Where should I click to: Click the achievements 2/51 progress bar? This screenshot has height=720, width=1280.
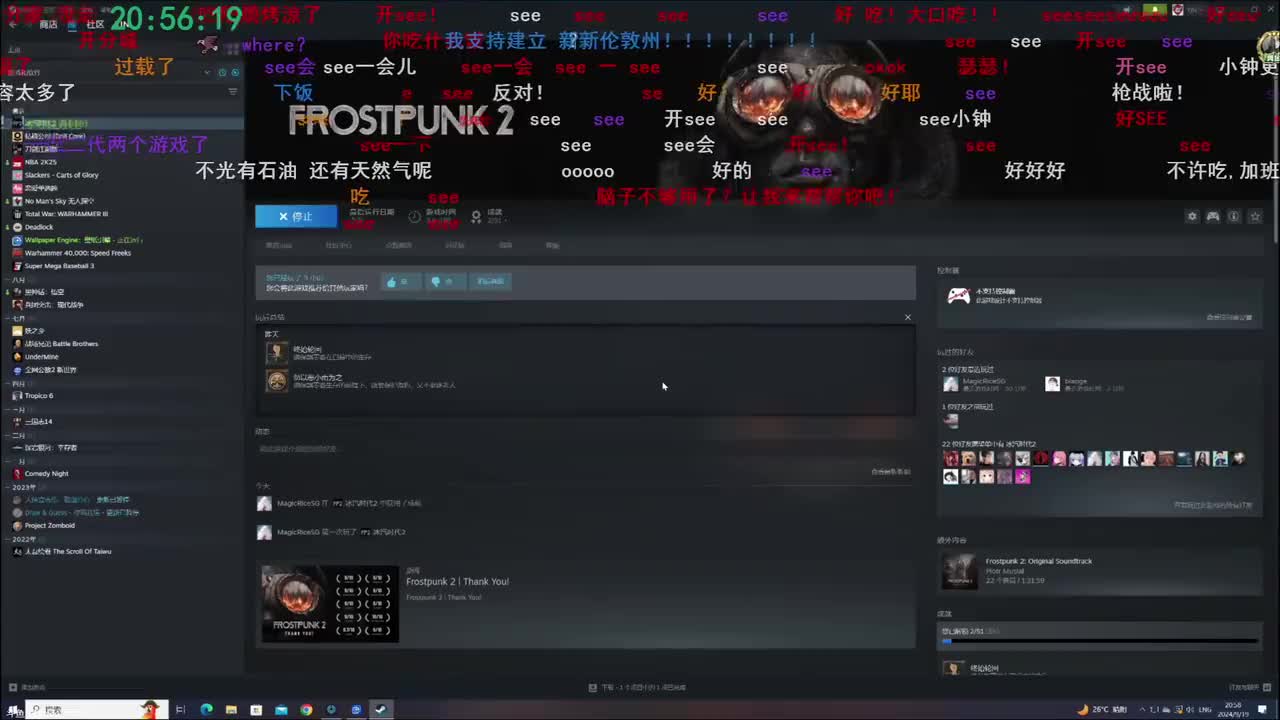1099,641
